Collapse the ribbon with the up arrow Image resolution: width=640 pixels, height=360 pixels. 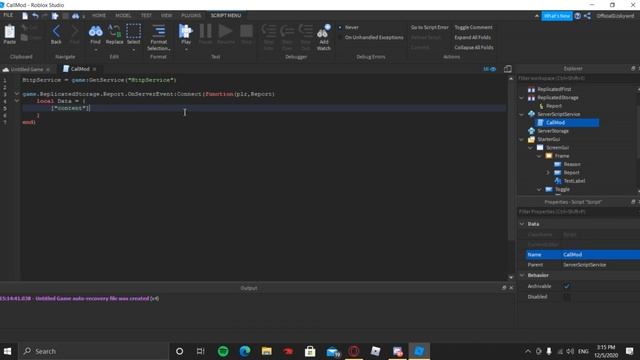point(536,16)
